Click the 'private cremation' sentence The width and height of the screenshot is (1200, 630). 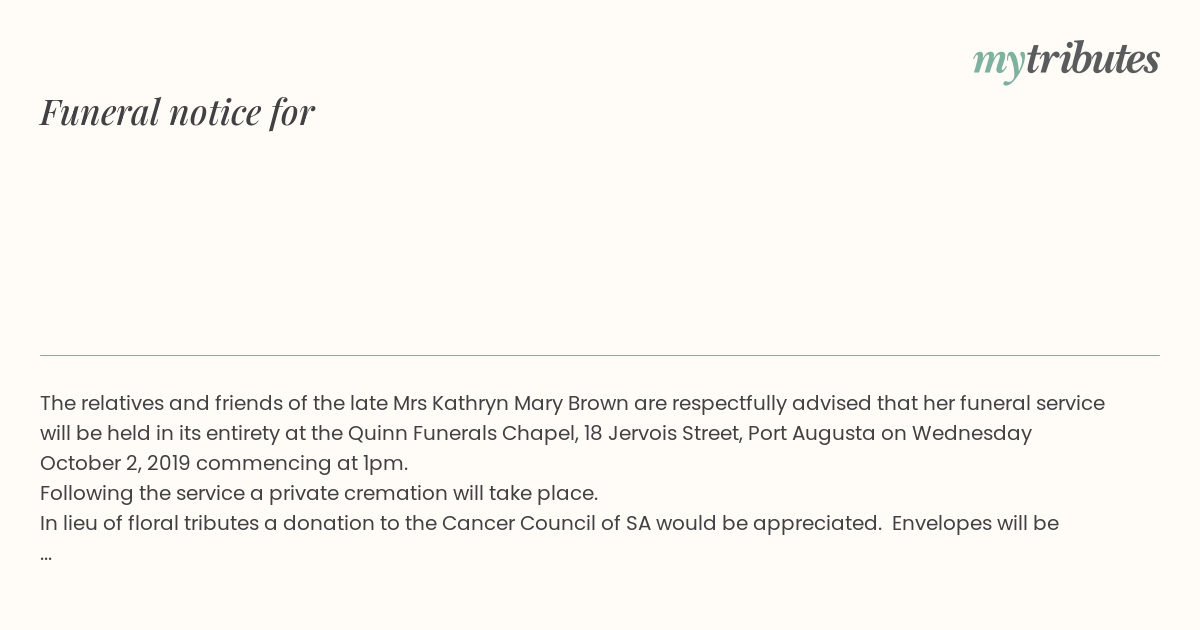[319, 494]
